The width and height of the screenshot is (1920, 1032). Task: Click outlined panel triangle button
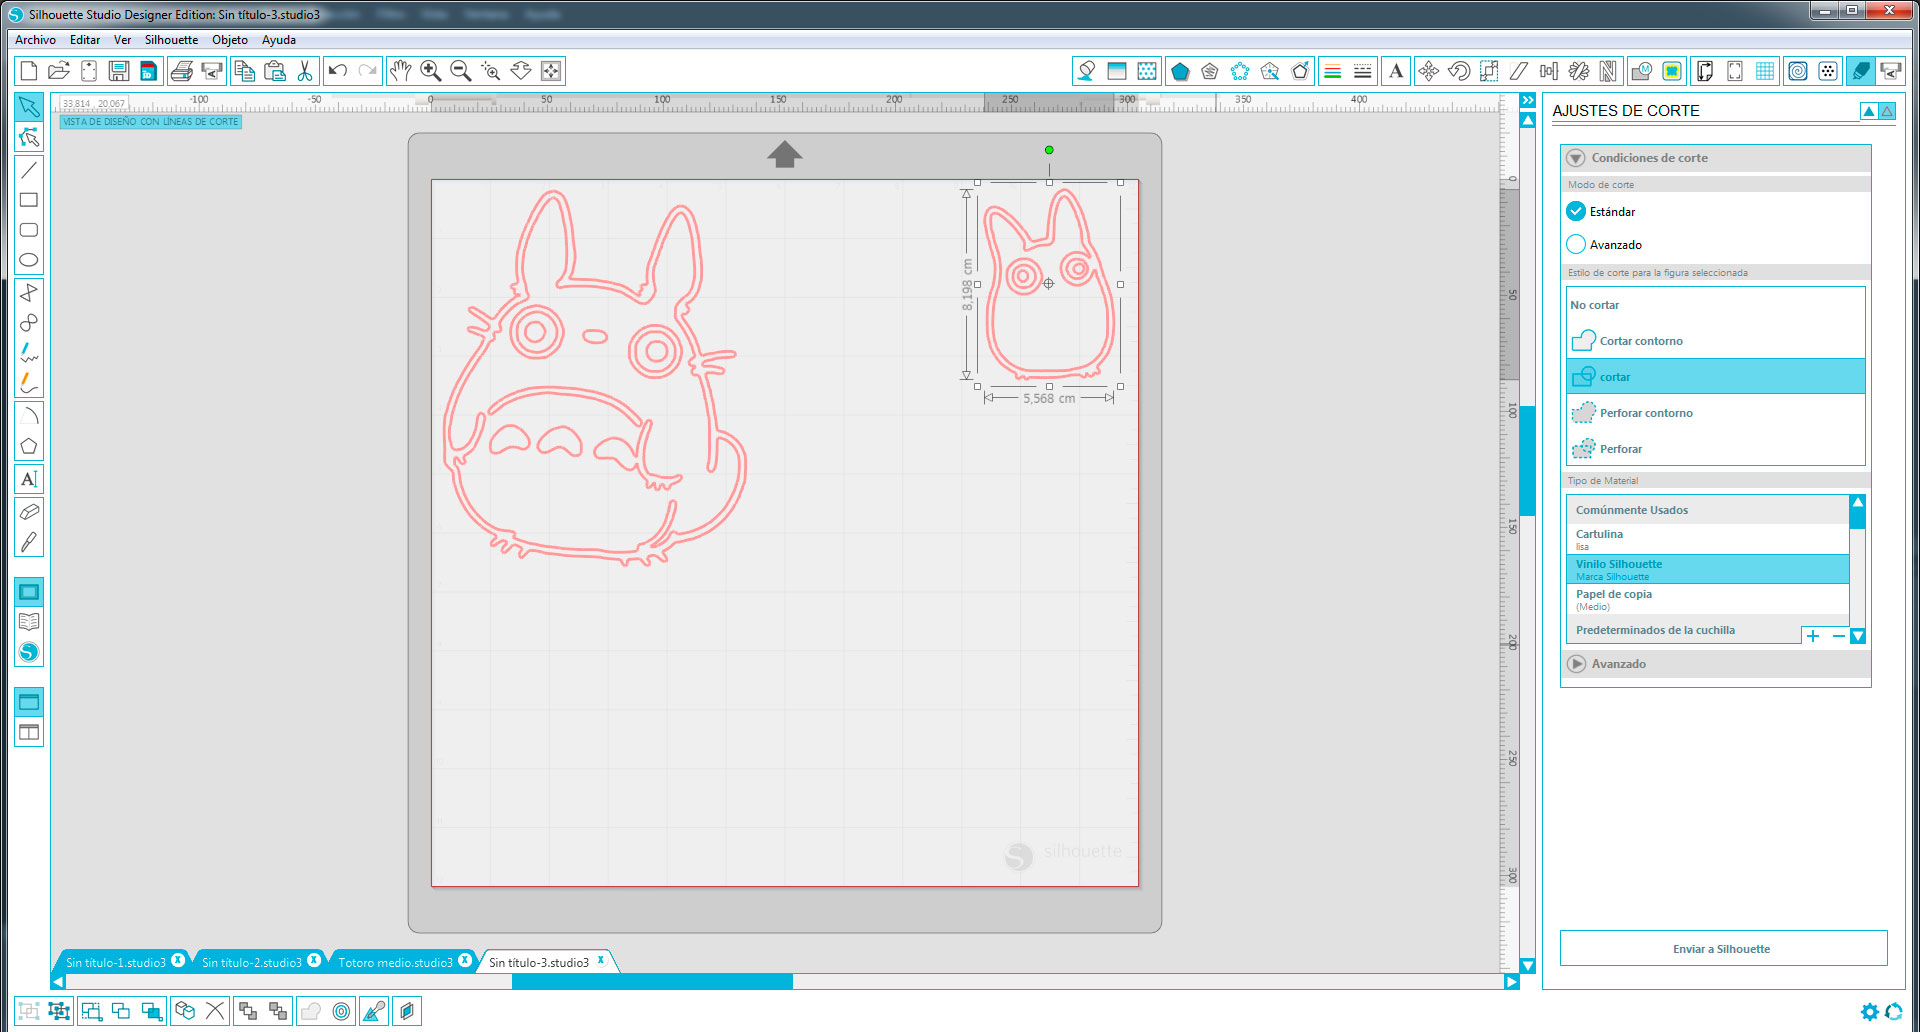(1887, 111)
